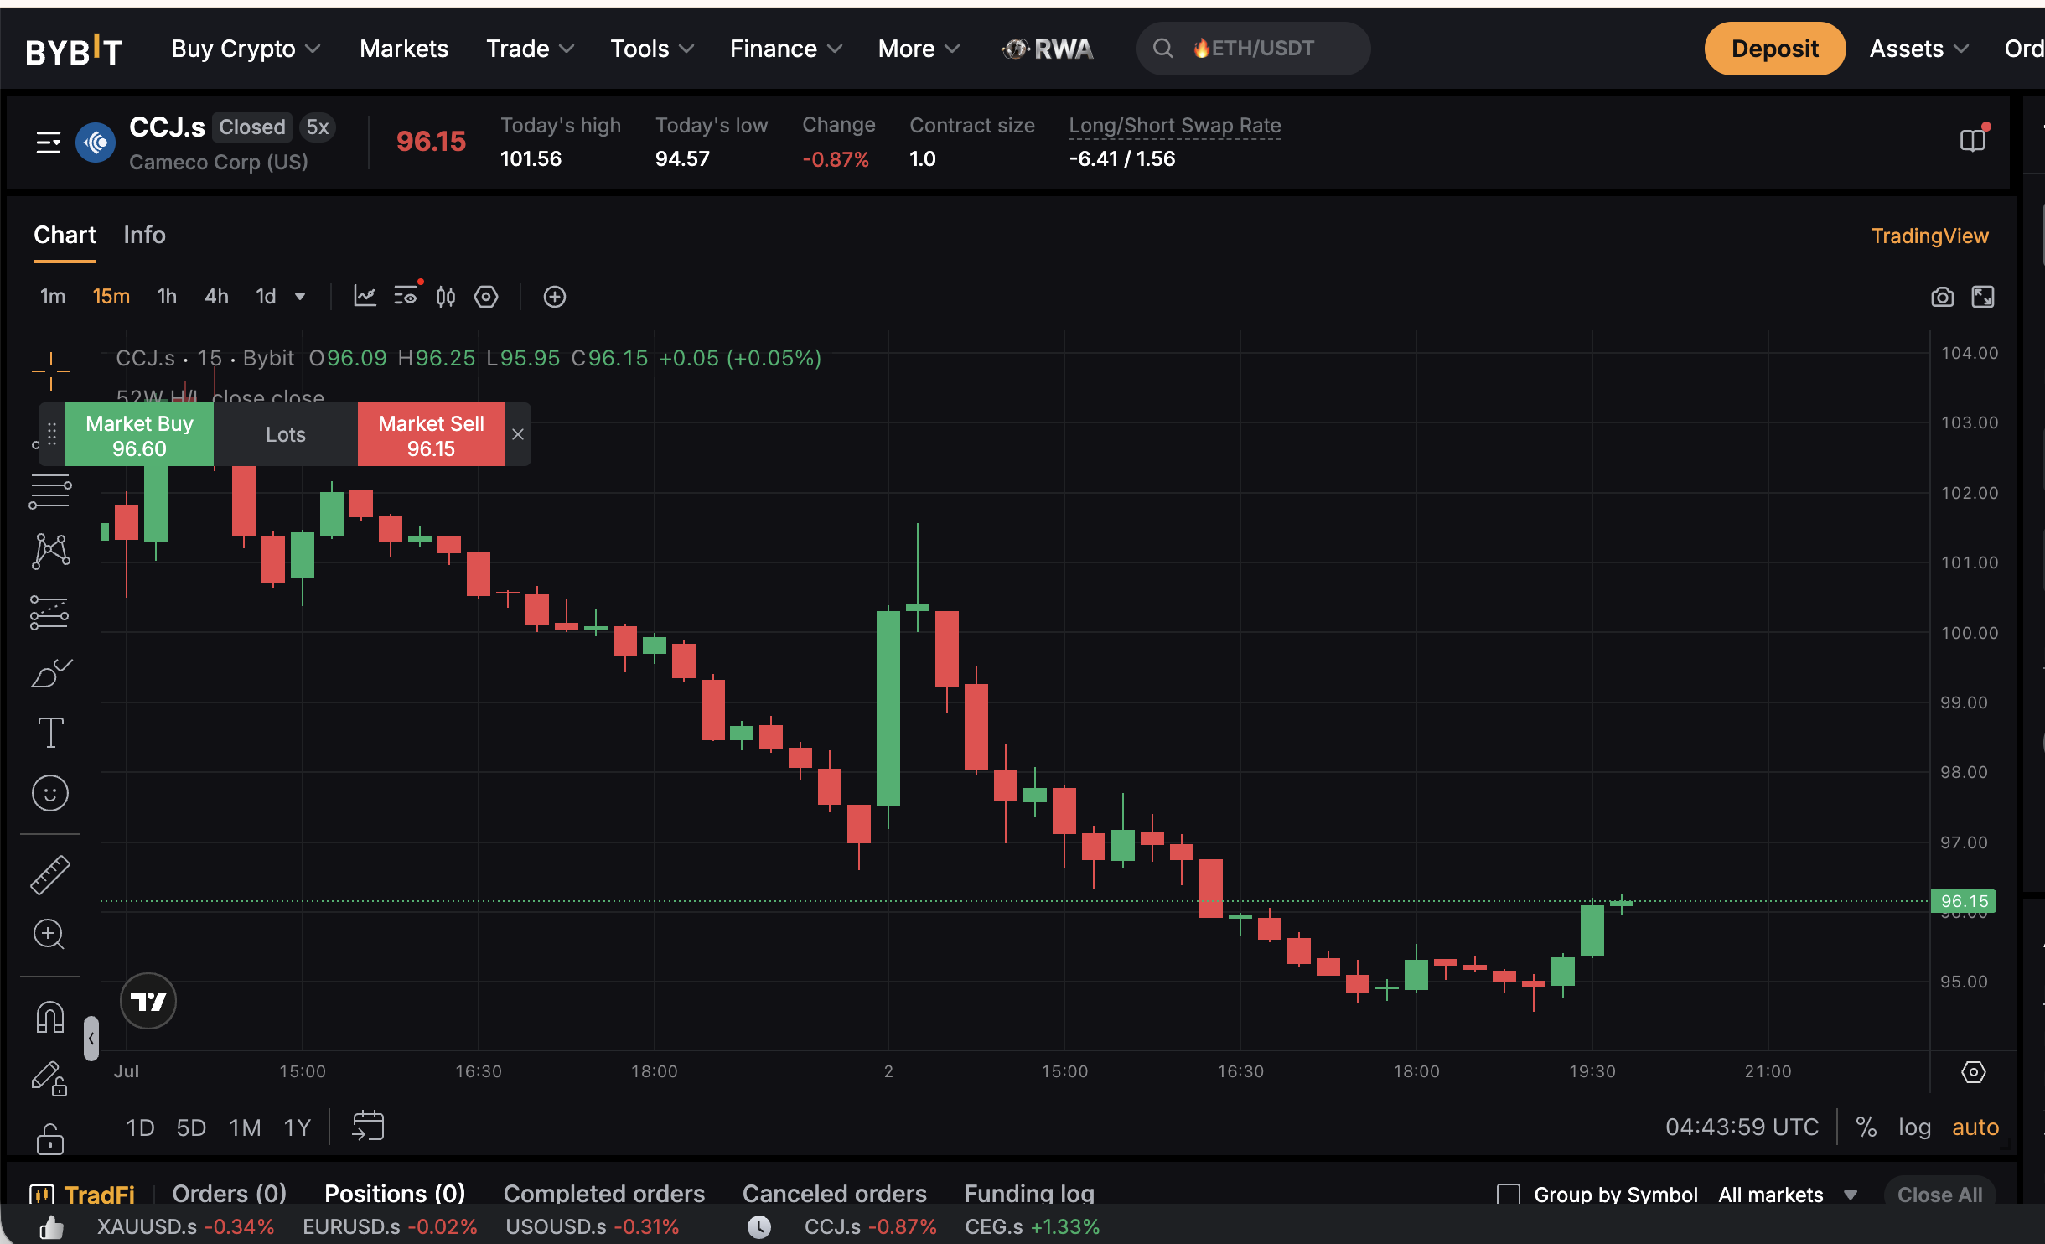Take a chart snapshot with camera icon
2045x1244 pixels.
coord(1942,297)
